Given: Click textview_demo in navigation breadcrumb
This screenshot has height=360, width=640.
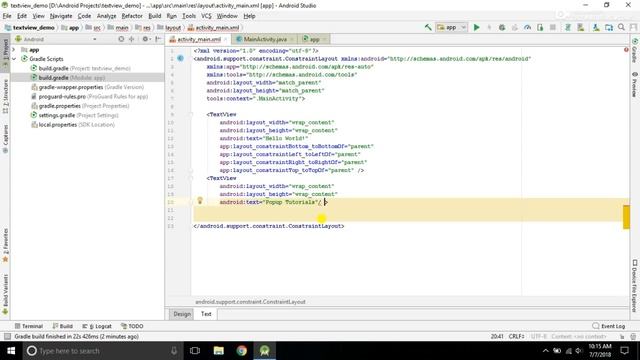Looking at the screenshot, I should 30,27.
